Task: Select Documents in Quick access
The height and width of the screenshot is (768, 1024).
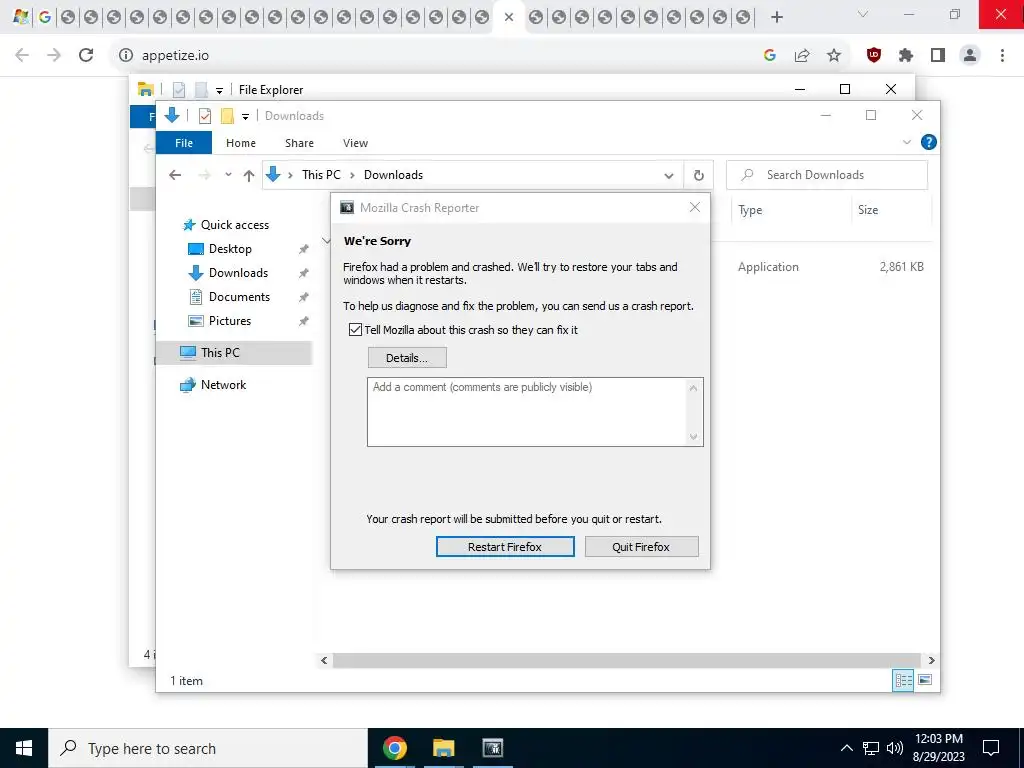Action: (239, 296)
